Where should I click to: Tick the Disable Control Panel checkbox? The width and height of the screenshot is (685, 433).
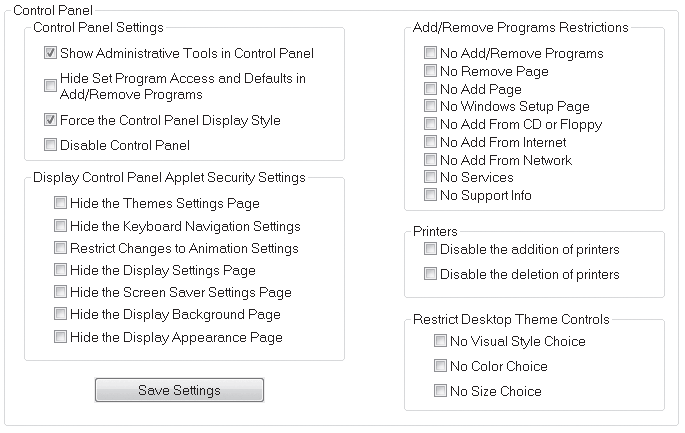(50, 145)
